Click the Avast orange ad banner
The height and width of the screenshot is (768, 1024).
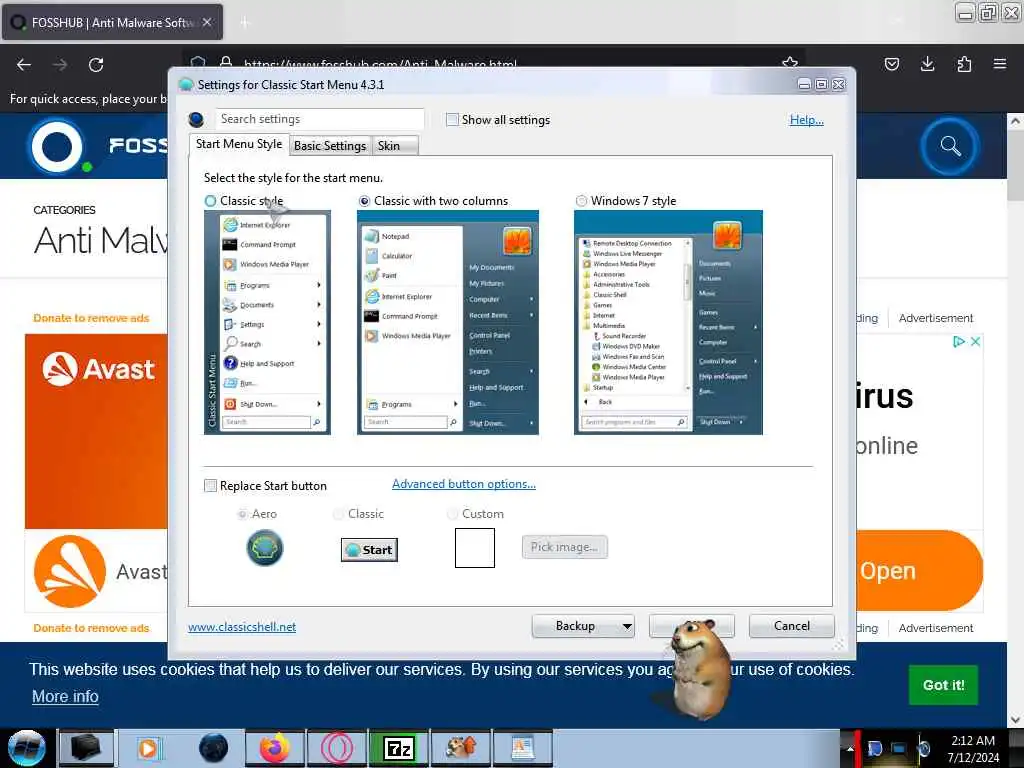point(97,431)
